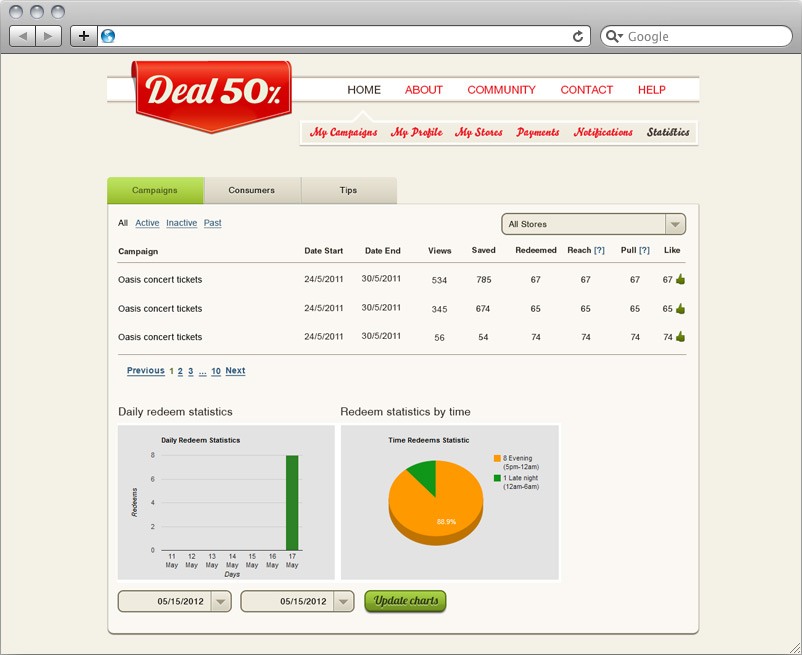Click the green bar for 17 May

click(x=292, y=502)
